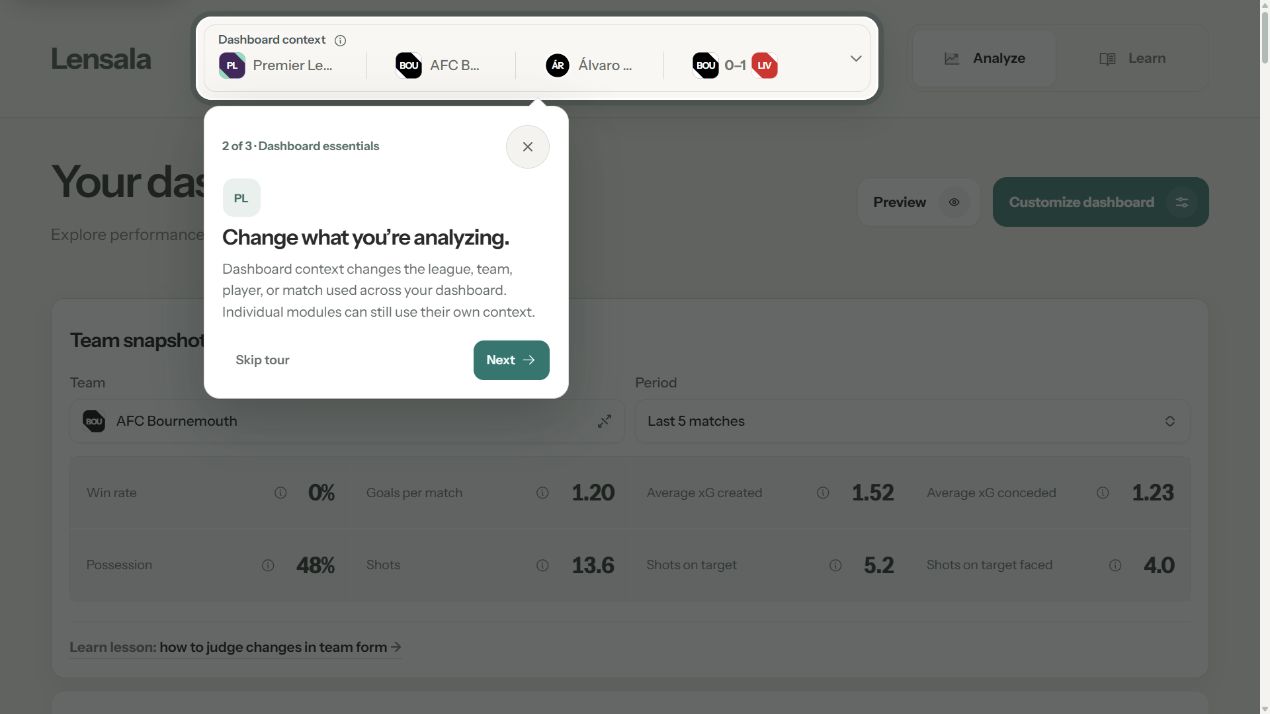Open lesson how to judge changes in team form
Viewport: 1270px width, 714px height.
236,647
